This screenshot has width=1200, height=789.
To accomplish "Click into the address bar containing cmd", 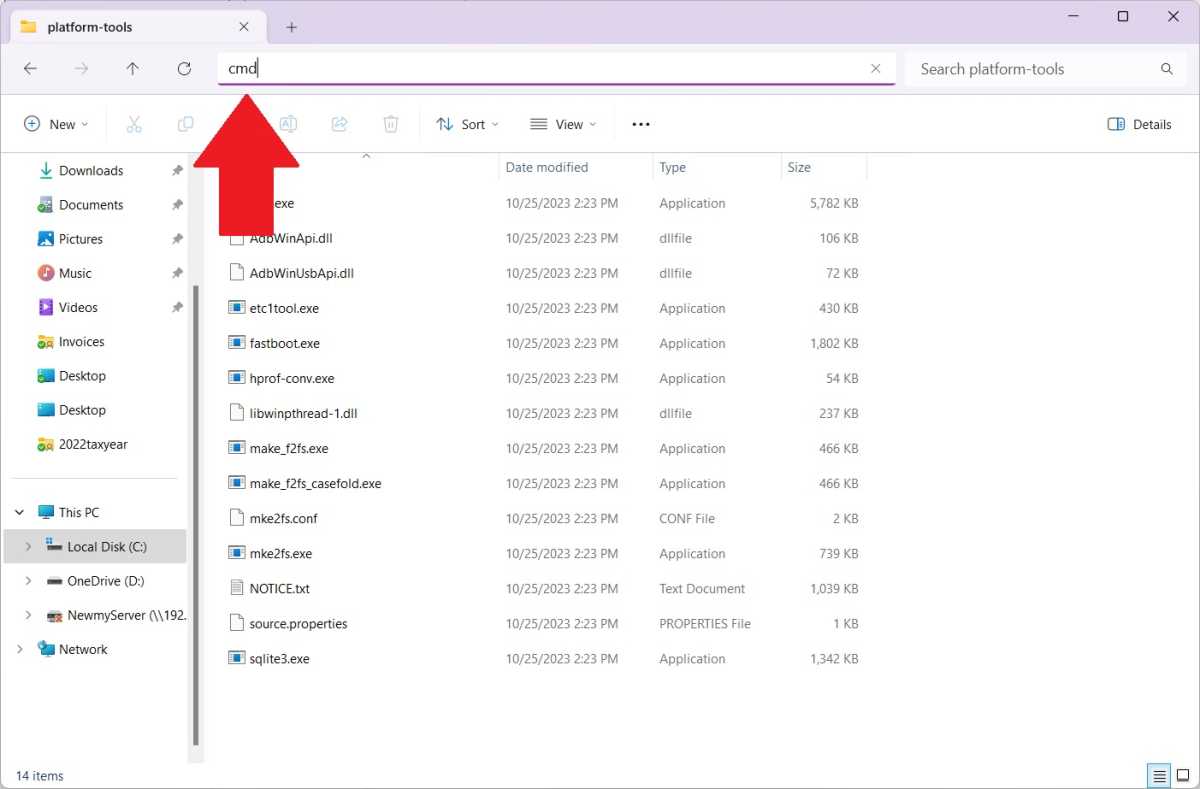I will point(556,69).
